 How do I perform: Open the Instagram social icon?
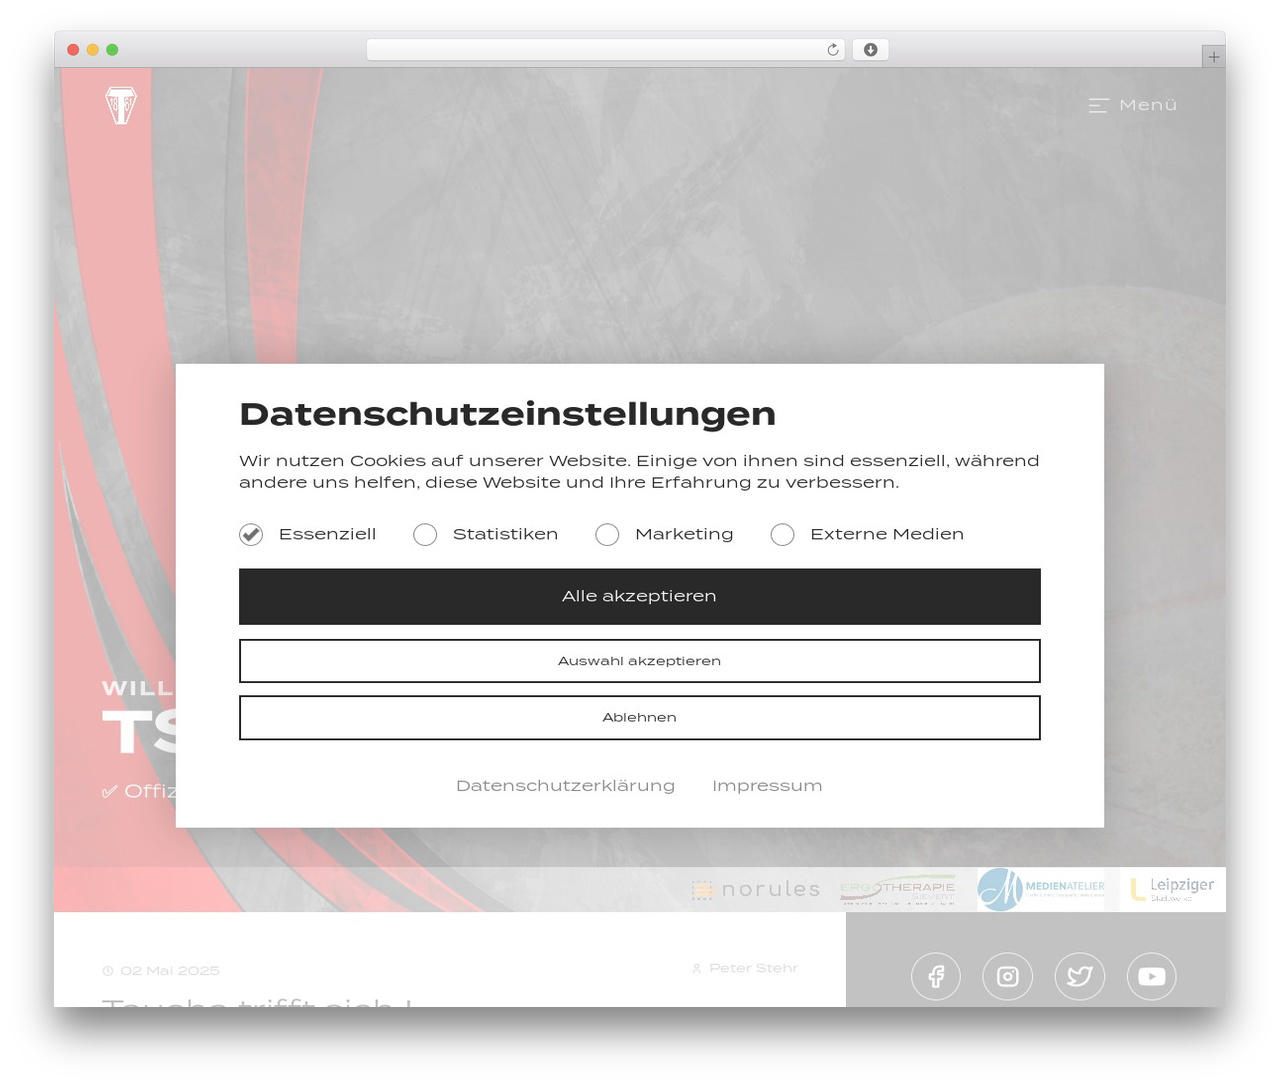1008,976
